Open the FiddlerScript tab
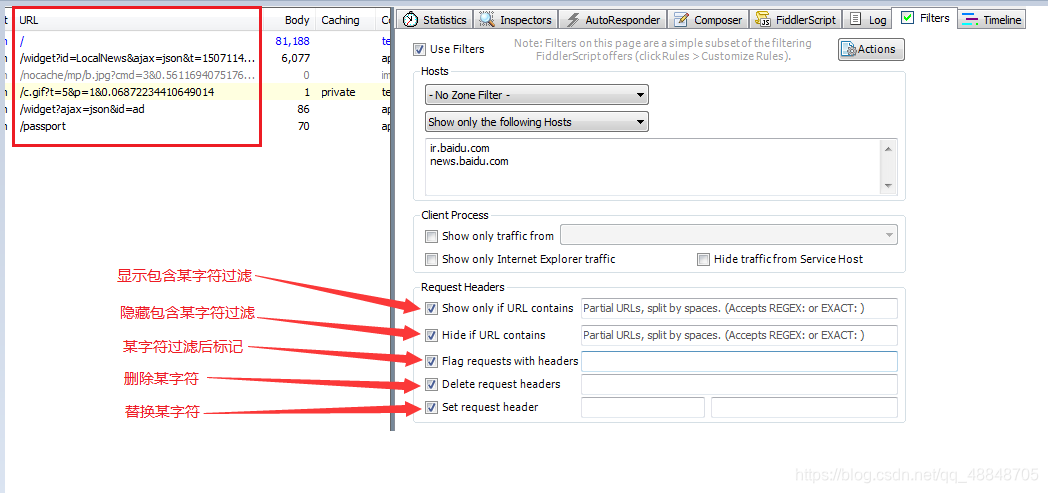The height and width of the screenshot is (493, 1048). tap(795, 19)
